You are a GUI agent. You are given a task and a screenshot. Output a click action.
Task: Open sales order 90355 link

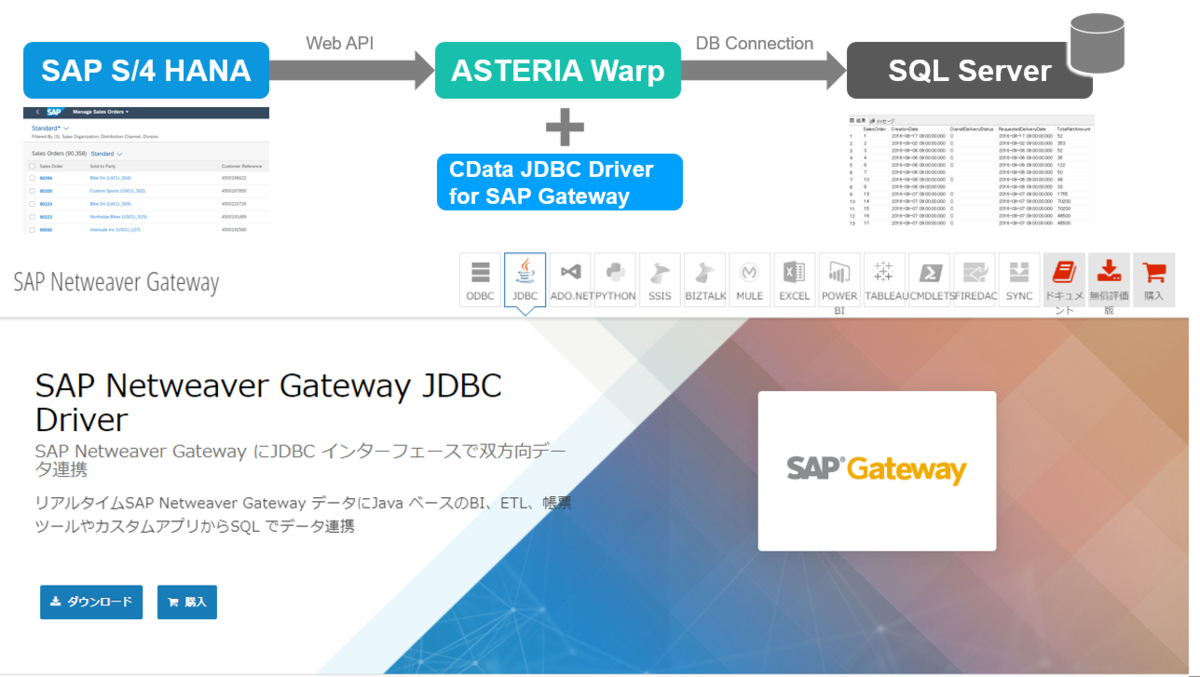[x=45, y=191]
